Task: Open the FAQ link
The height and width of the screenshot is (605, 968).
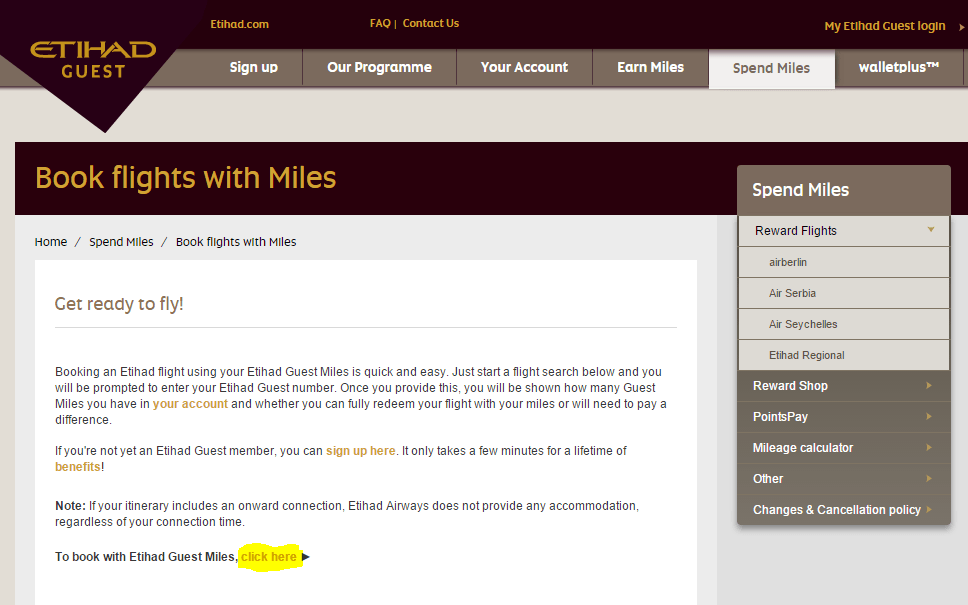Action: pyautogui.click(x=380, y=23)
